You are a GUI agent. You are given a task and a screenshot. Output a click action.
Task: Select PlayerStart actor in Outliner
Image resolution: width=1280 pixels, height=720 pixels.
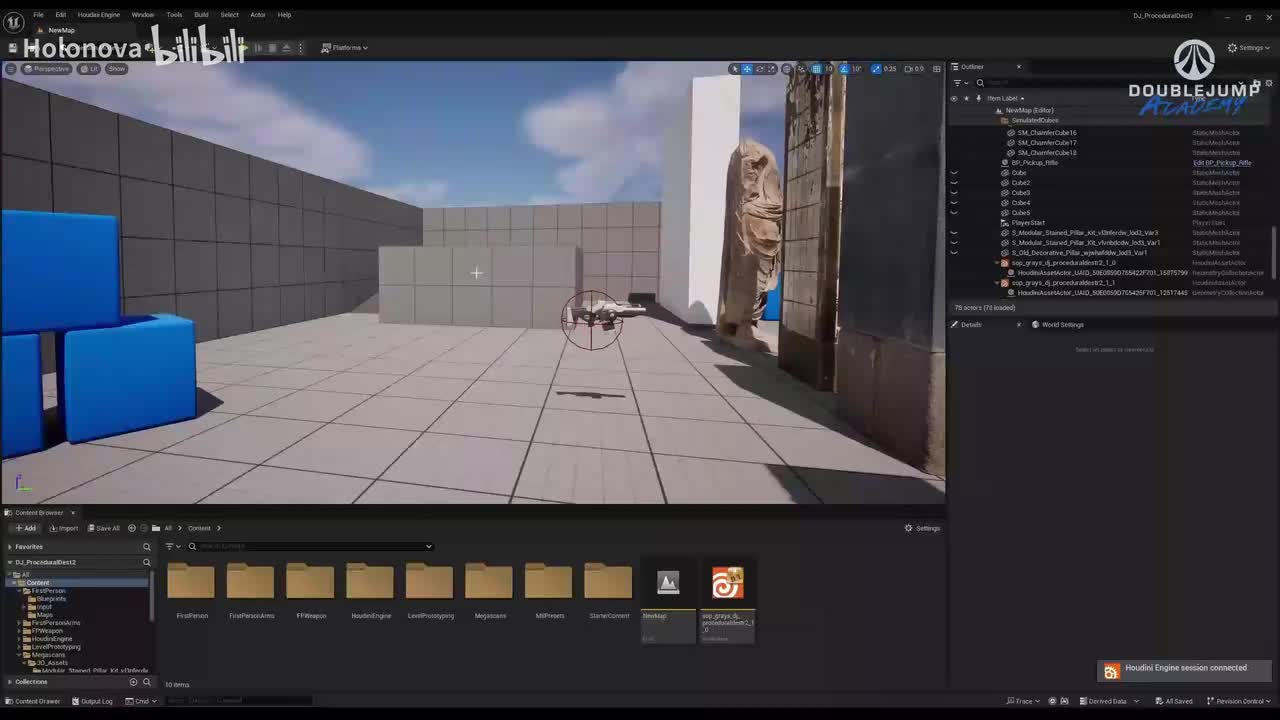pos(1028,223)
